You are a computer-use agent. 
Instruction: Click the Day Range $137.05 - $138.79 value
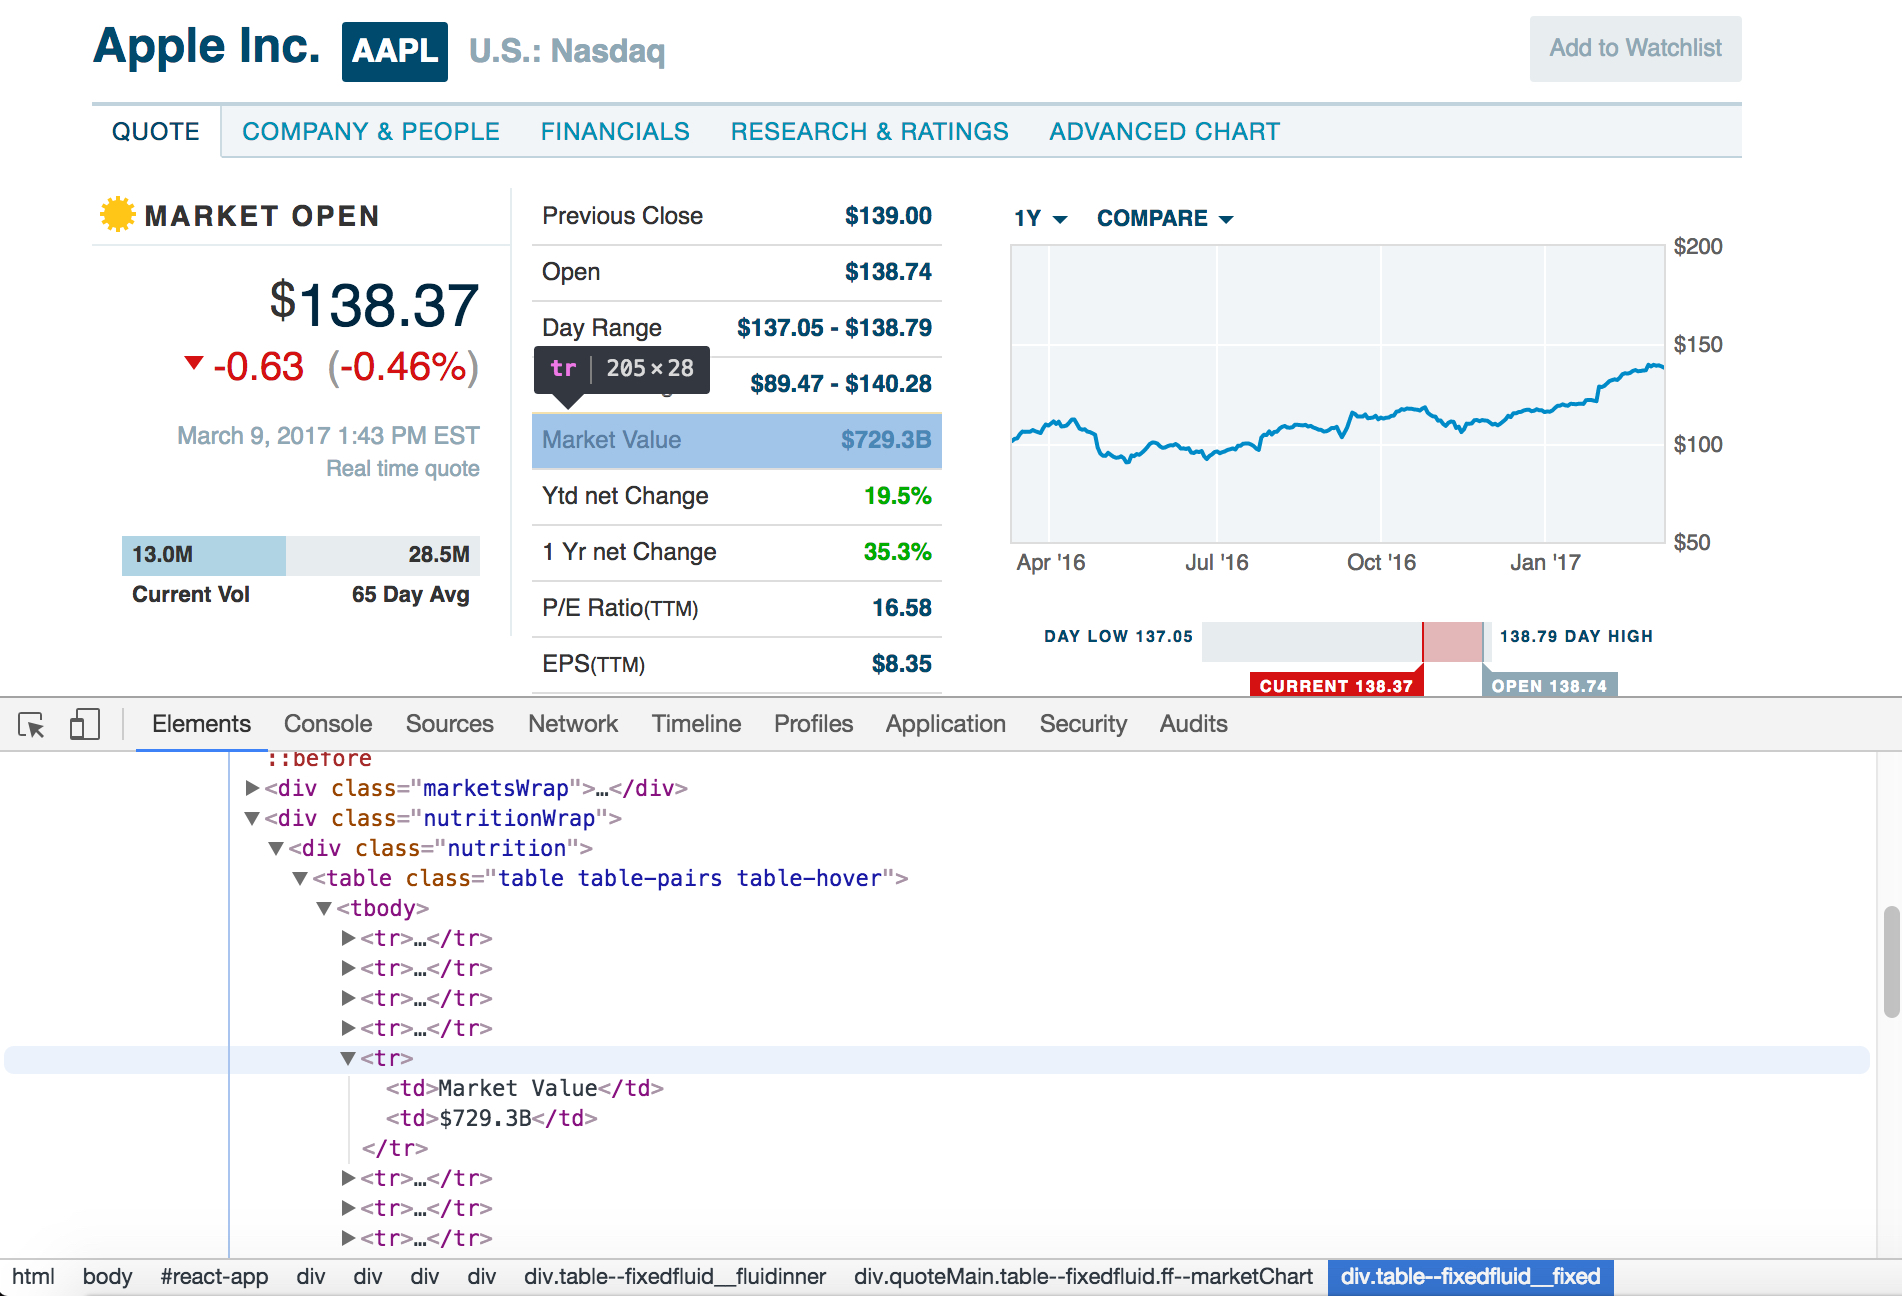[x=834, y=328]
